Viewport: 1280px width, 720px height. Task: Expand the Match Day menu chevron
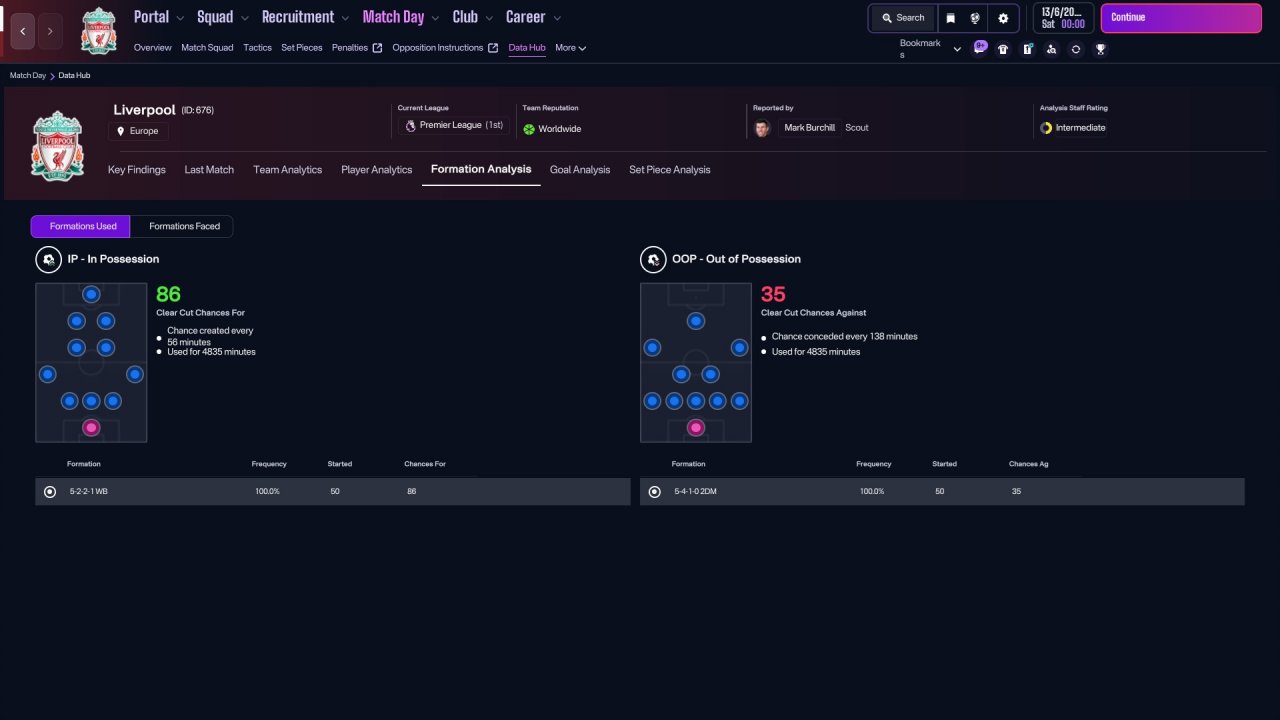click(x=435, y=18)
